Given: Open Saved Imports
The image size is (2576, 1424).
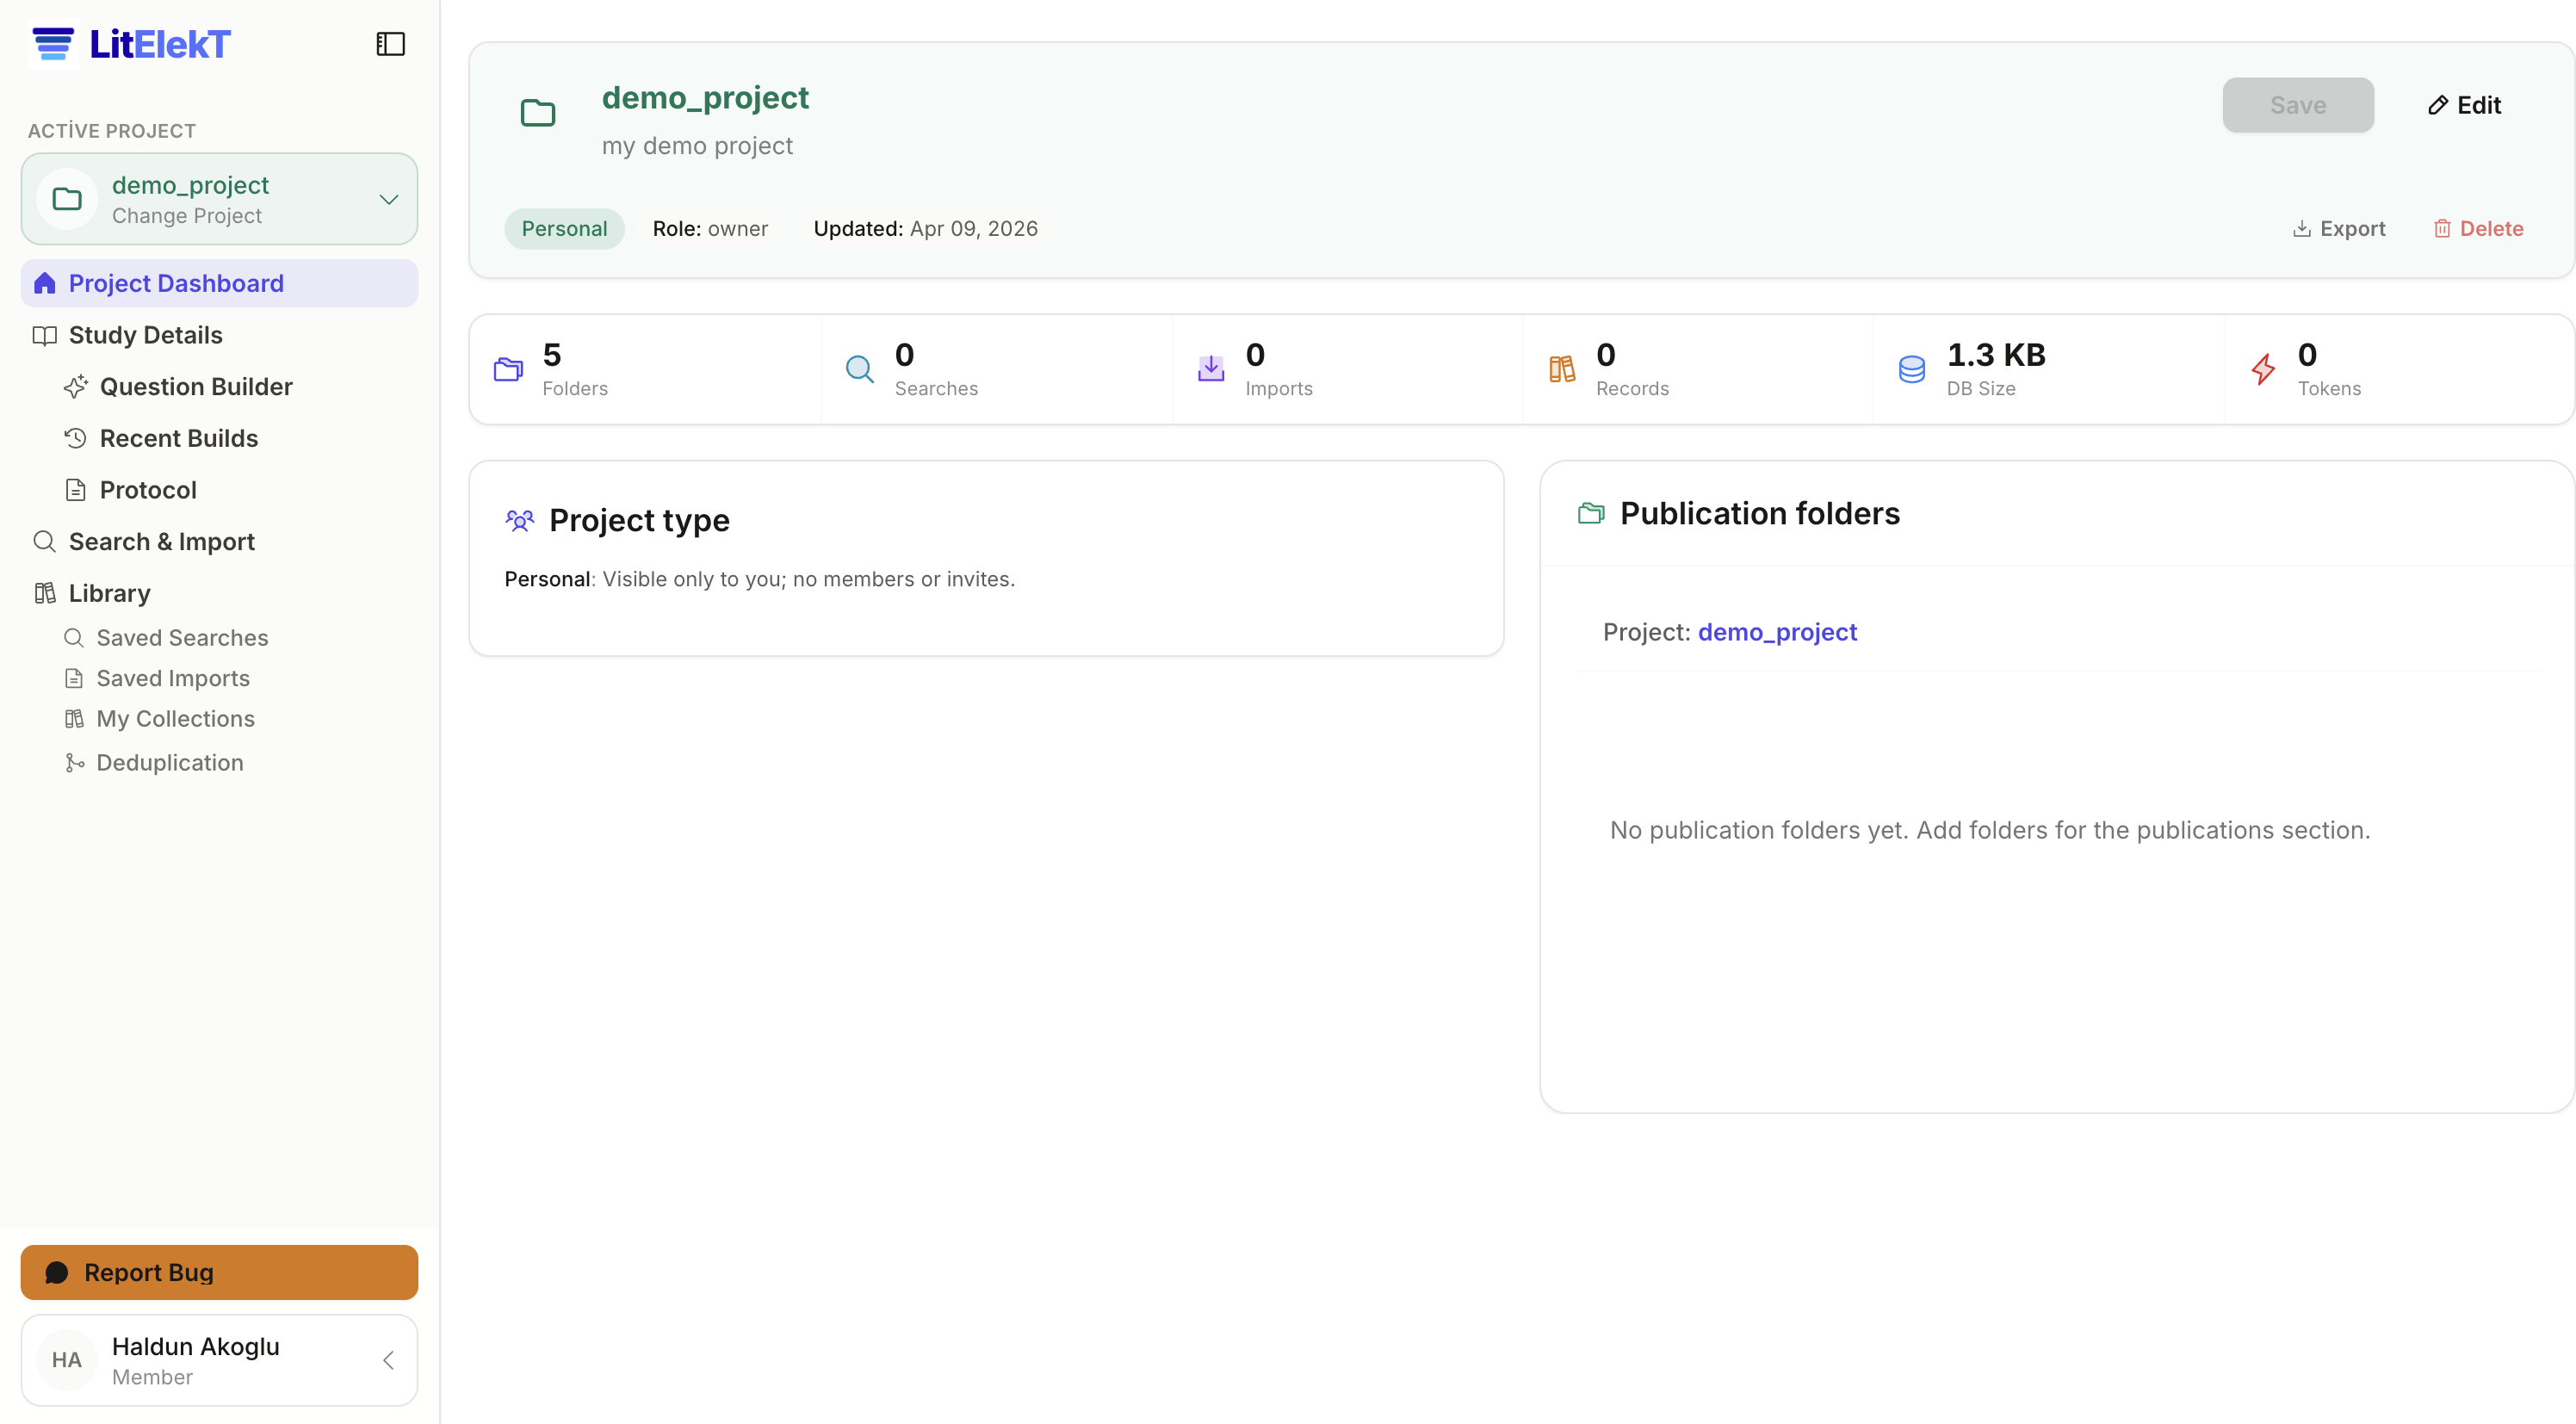Looking at the screenshot, I should pos(173,678).
